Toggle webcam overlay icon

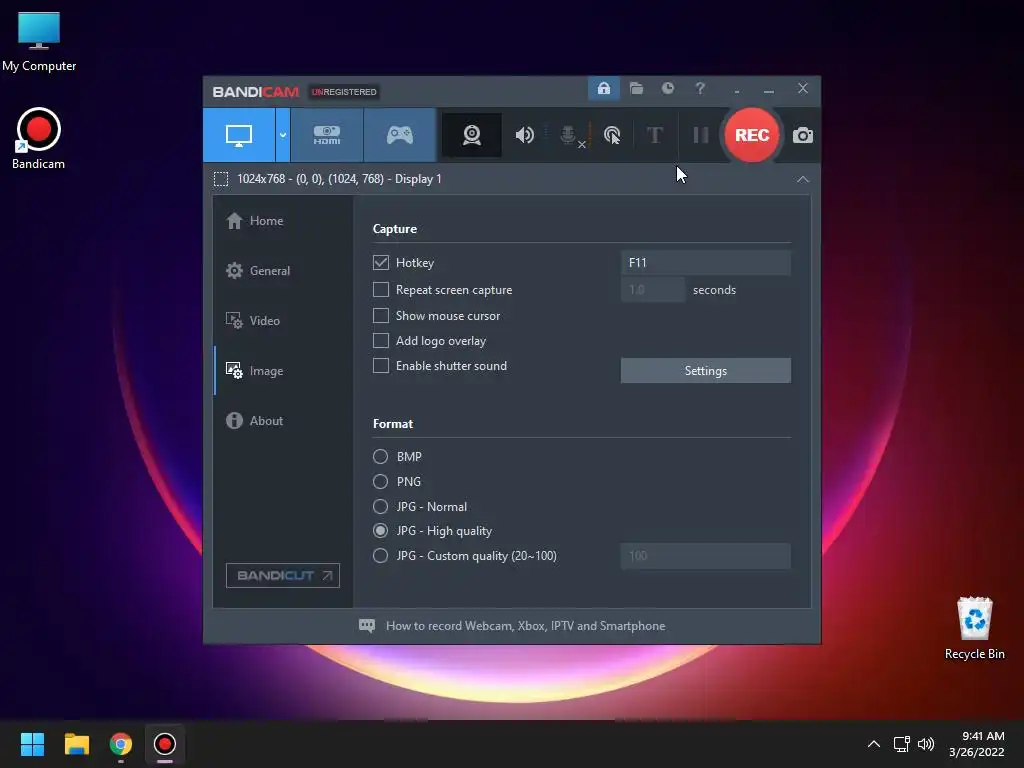point(472,135)
